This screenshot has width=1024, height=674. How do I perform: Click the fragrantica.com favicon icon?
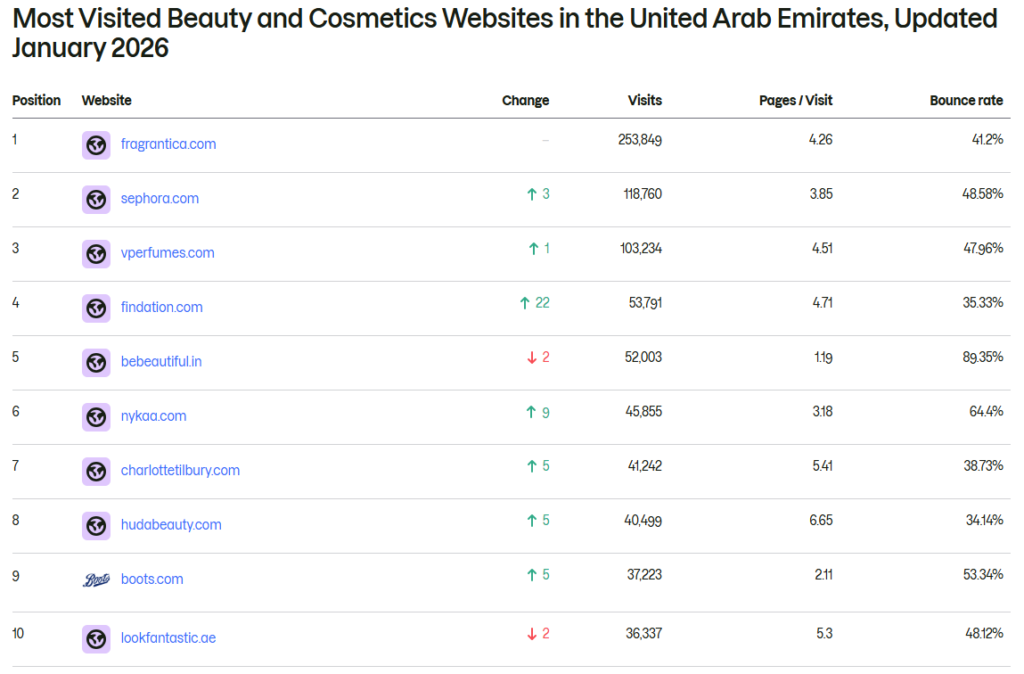click(x=96, y=144)
